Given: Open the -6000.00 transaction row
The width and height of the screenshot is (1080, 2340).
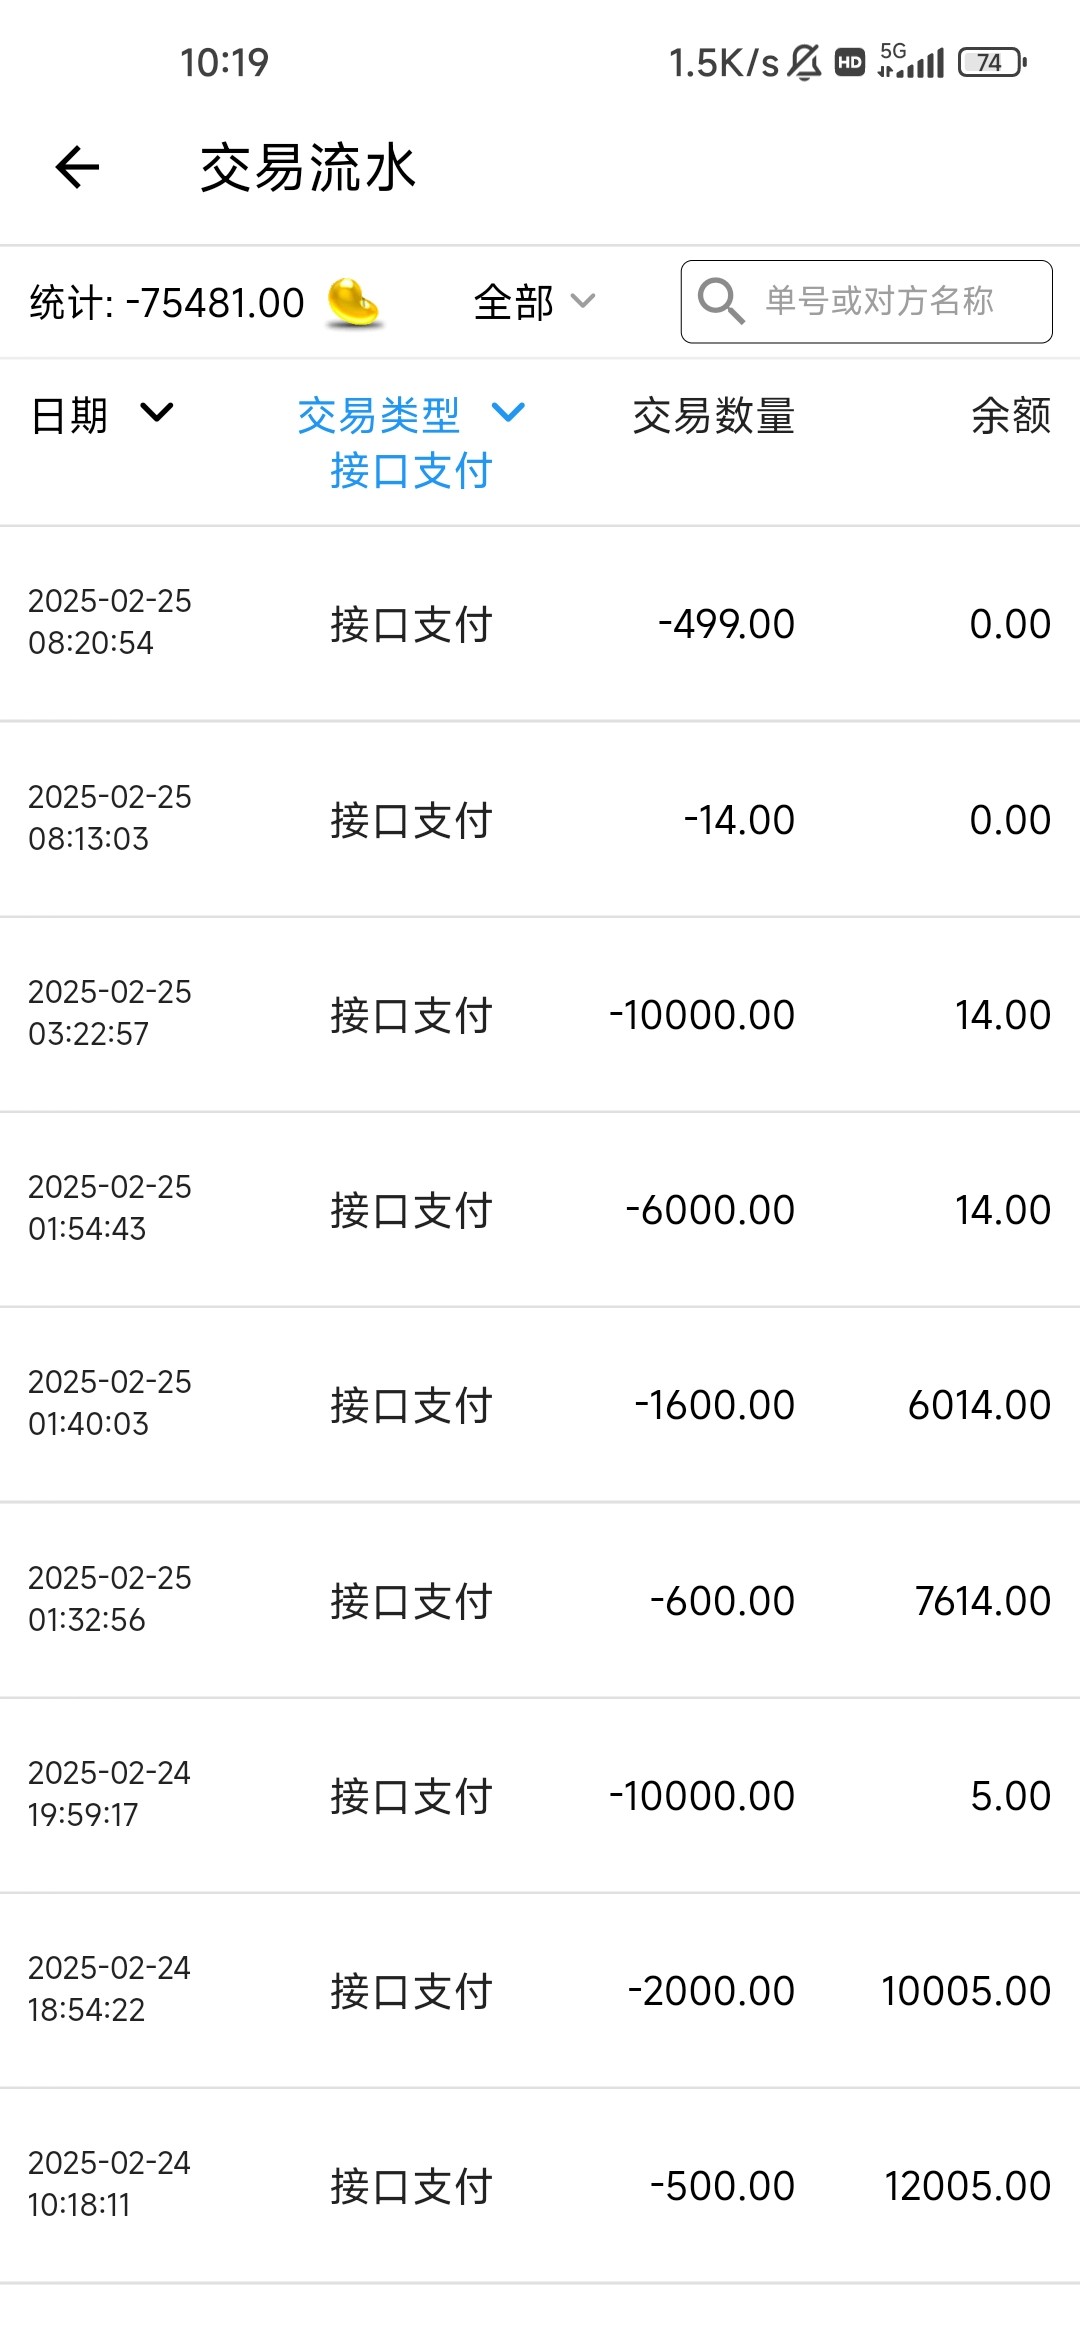Looking at the screenshot, I should tap(540, 1209).
